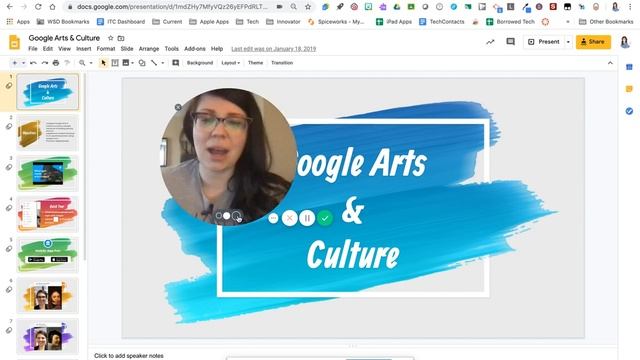Screen dimensions: 640x360
Task: Select slide 1 thumbnail
Action: 48,91
